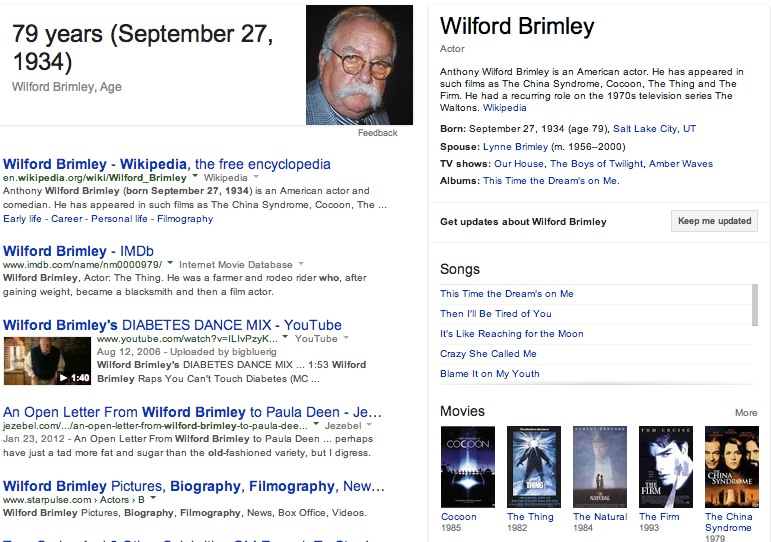The height and width of the screenshot is (542, 771).
Task: Open album link This Time the Dream's on Me
Action: click(551, 181)
